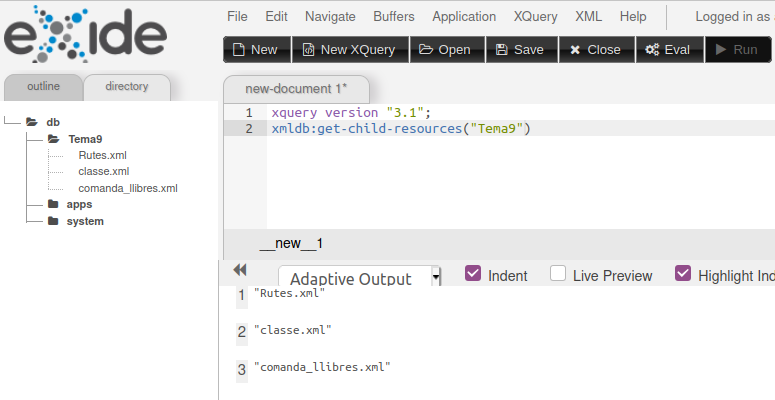Viewport: 775px width, 400px height.
Task: Open Rutes.xml from the directory tree
Action: 102,155
